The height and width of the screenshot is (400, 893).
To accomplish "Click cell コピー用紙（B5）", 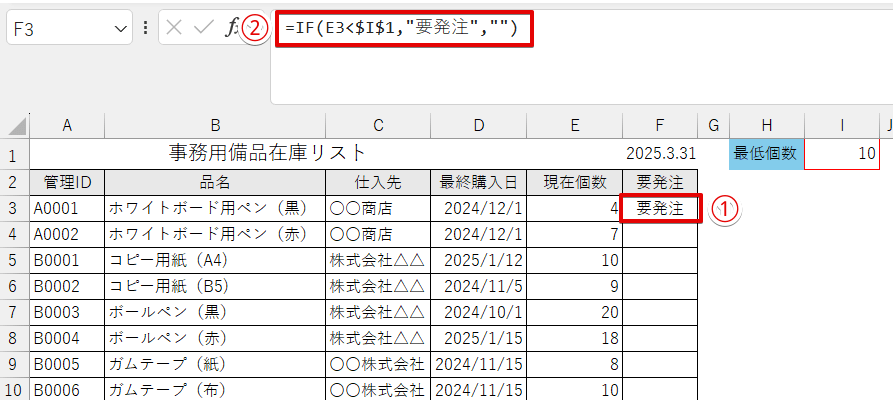I will pos(215,286).
